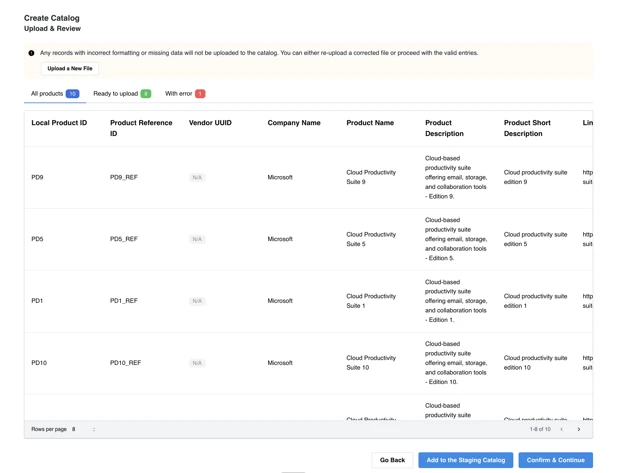Click the N/A vendor badge for PD9

[197, 177]
